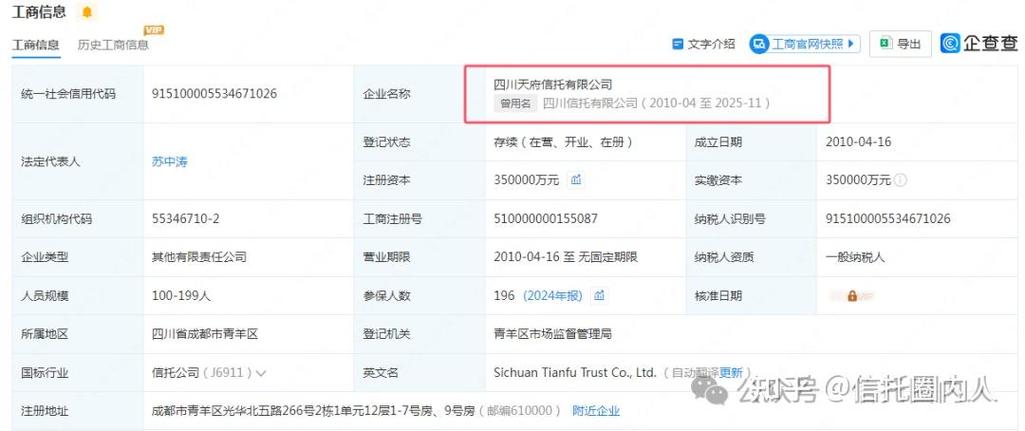Click the 工商官网快照 snapshot button
The width and height of the screenshot is (1025, 431).
pyautogui.click(x=803, y=44)
